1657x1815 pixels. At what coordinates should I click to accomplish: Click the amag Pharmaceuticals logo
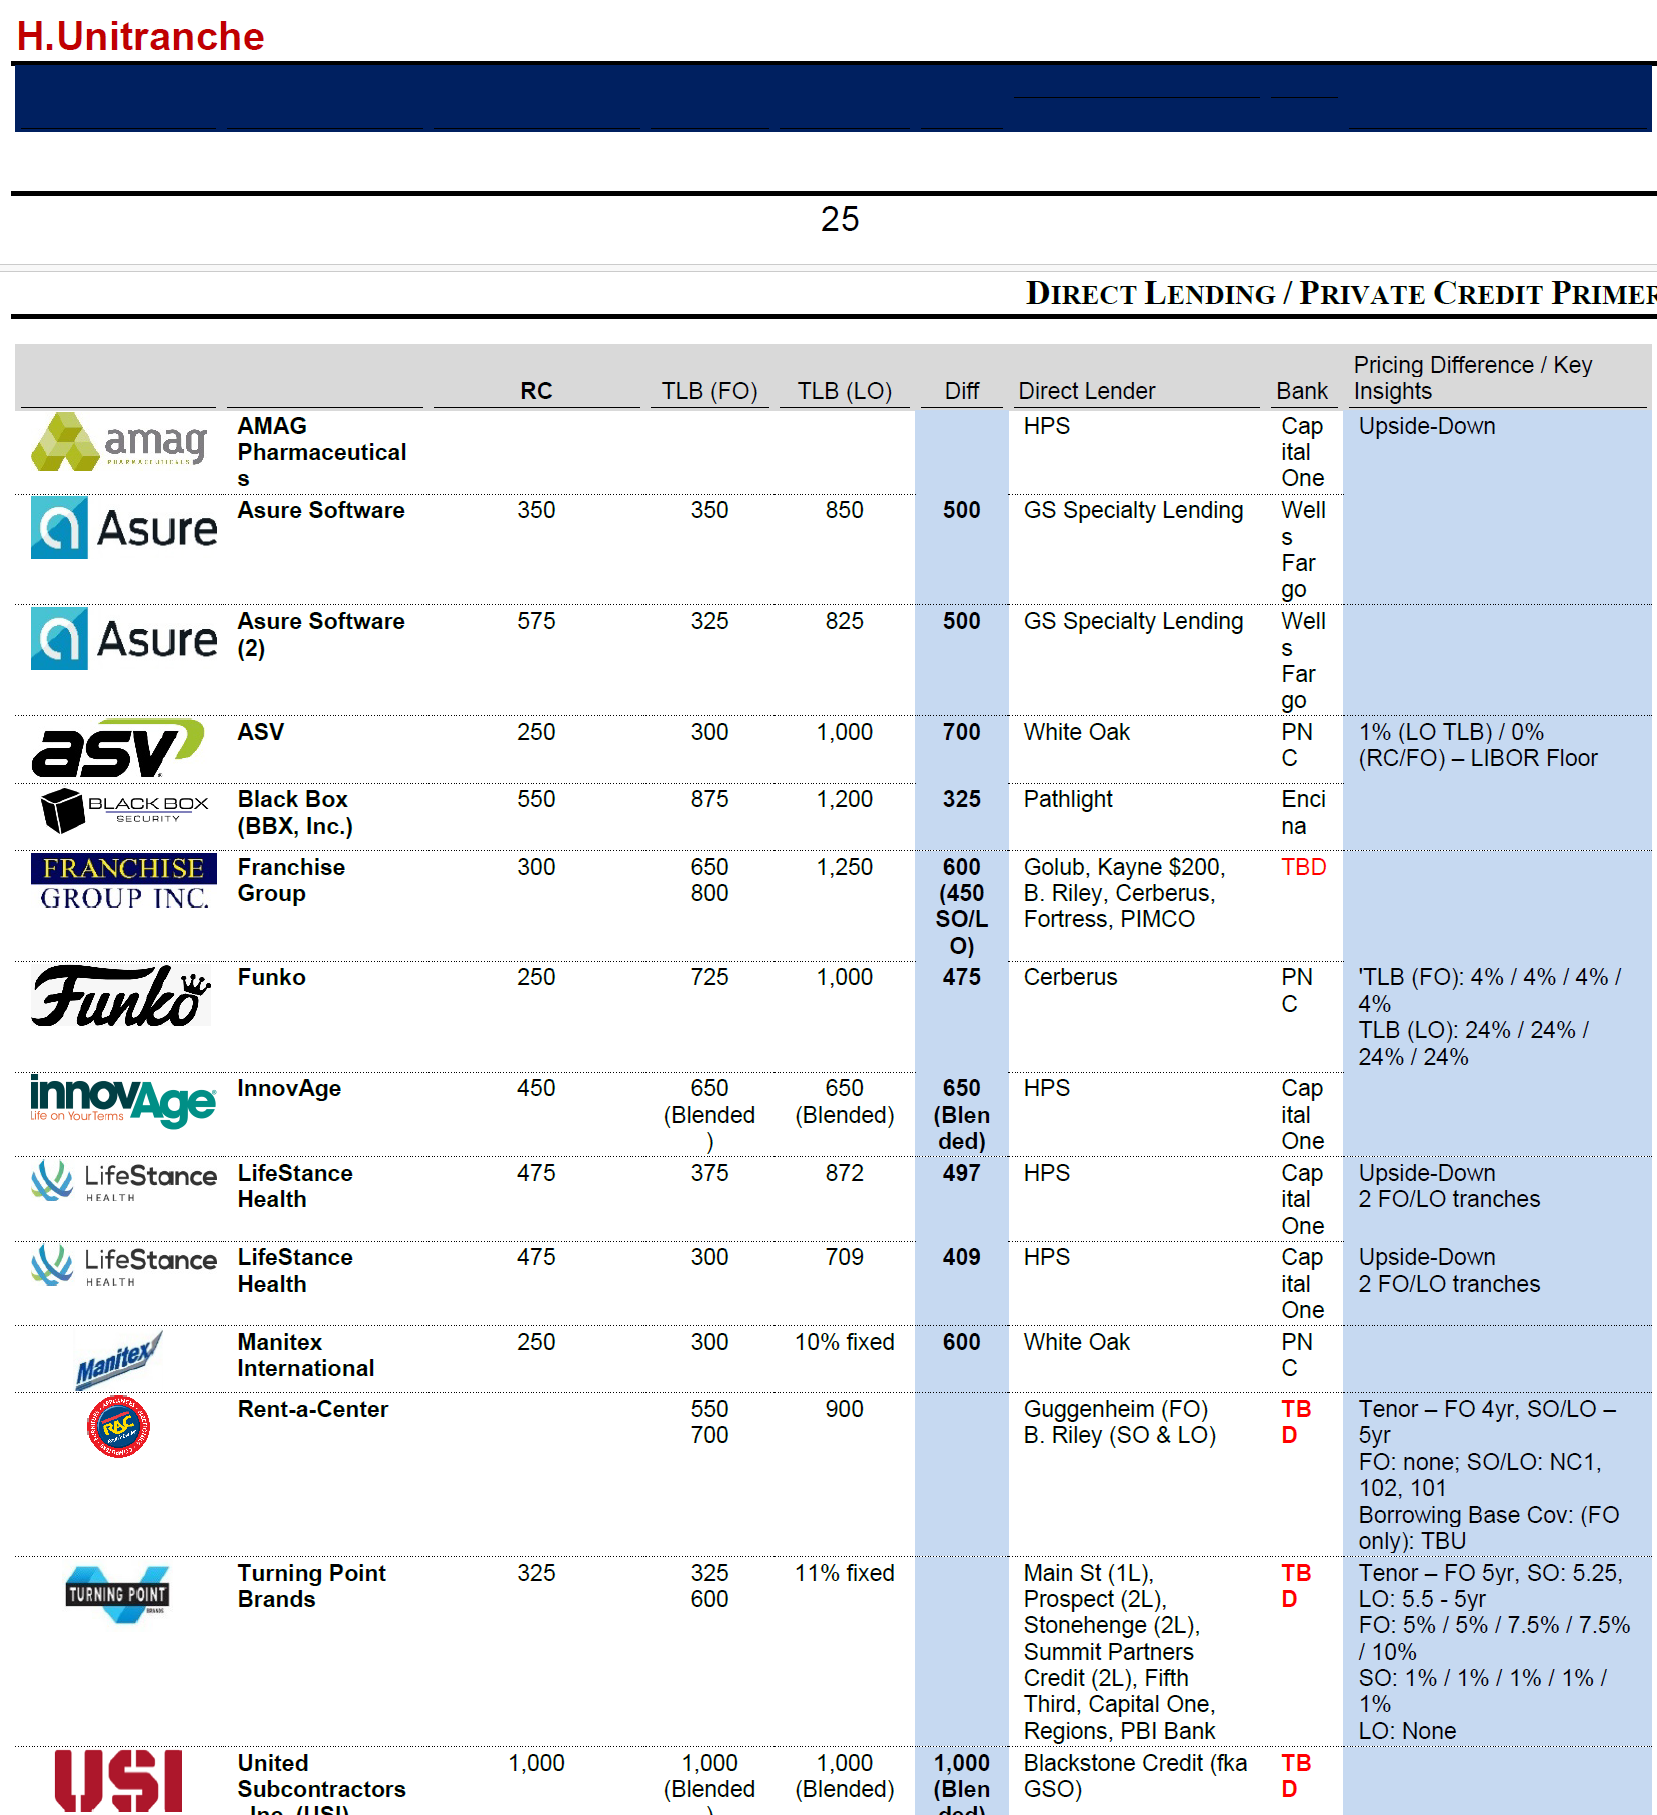coord(120,442)
